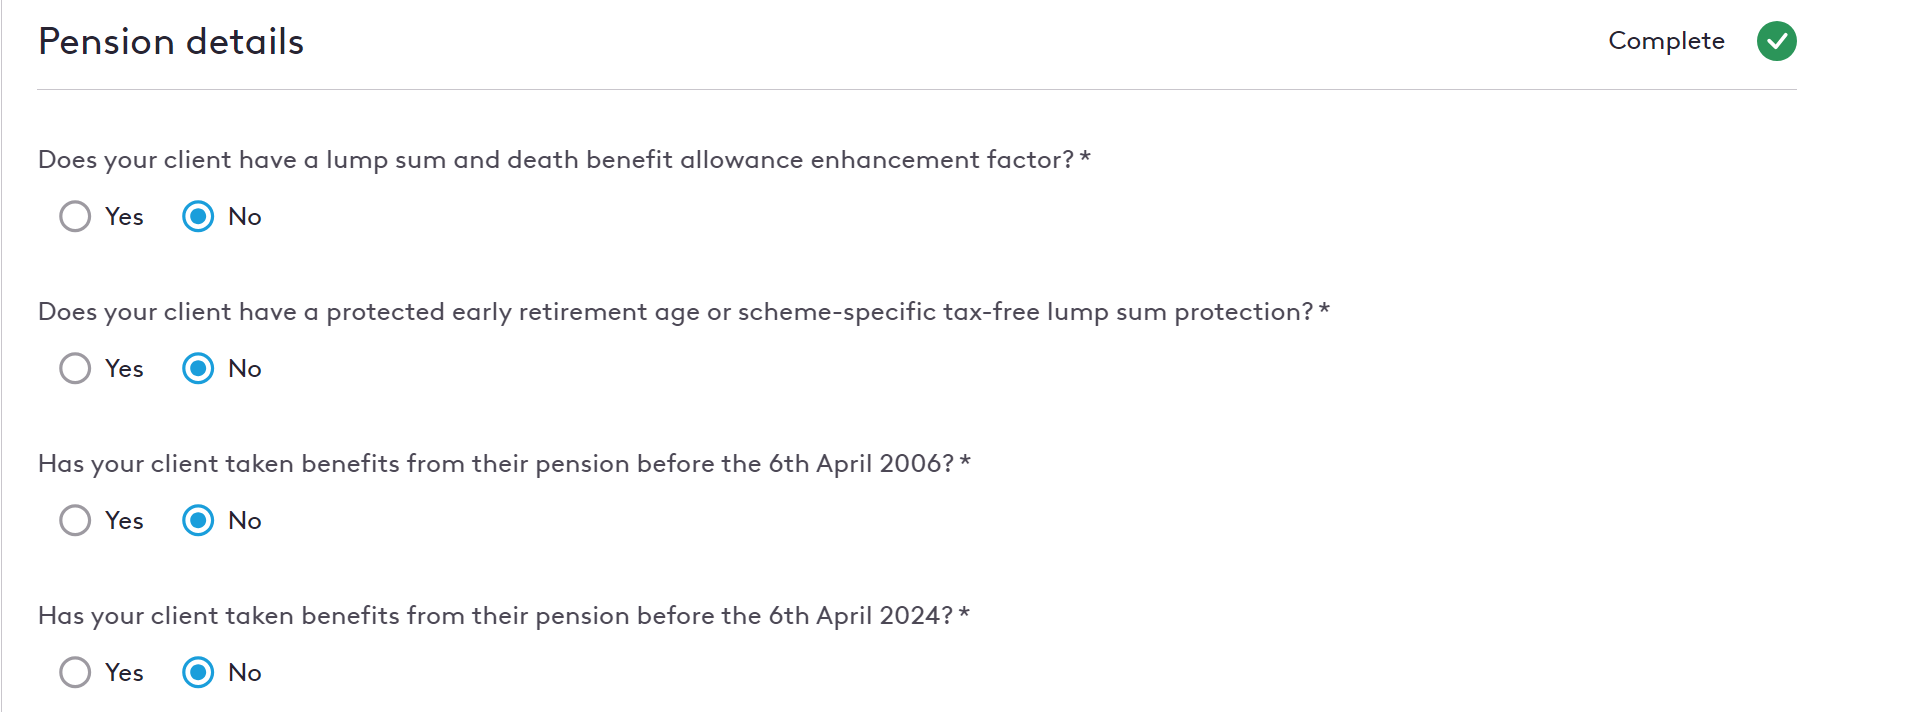
Task: Pick Yes radio for benefits before April 2024
Action: tap(75, 672)
